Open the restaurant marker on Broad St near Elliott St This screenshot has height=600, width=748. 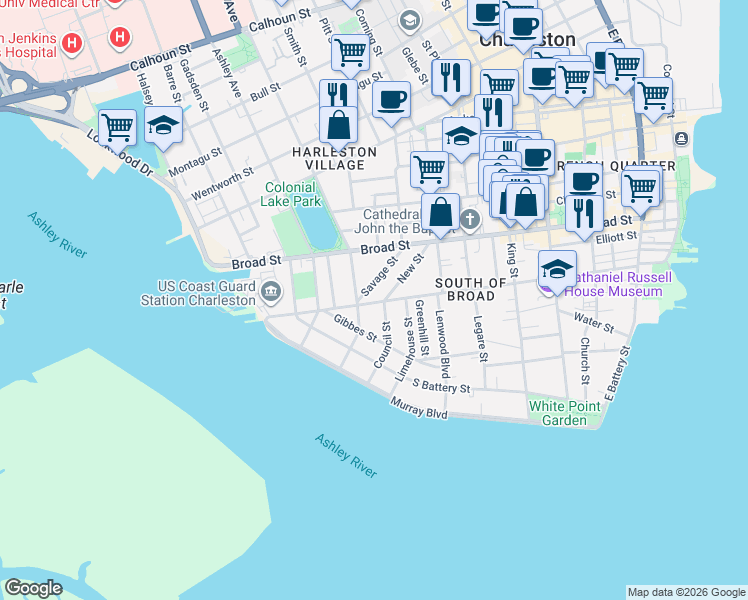coord(584,215)
